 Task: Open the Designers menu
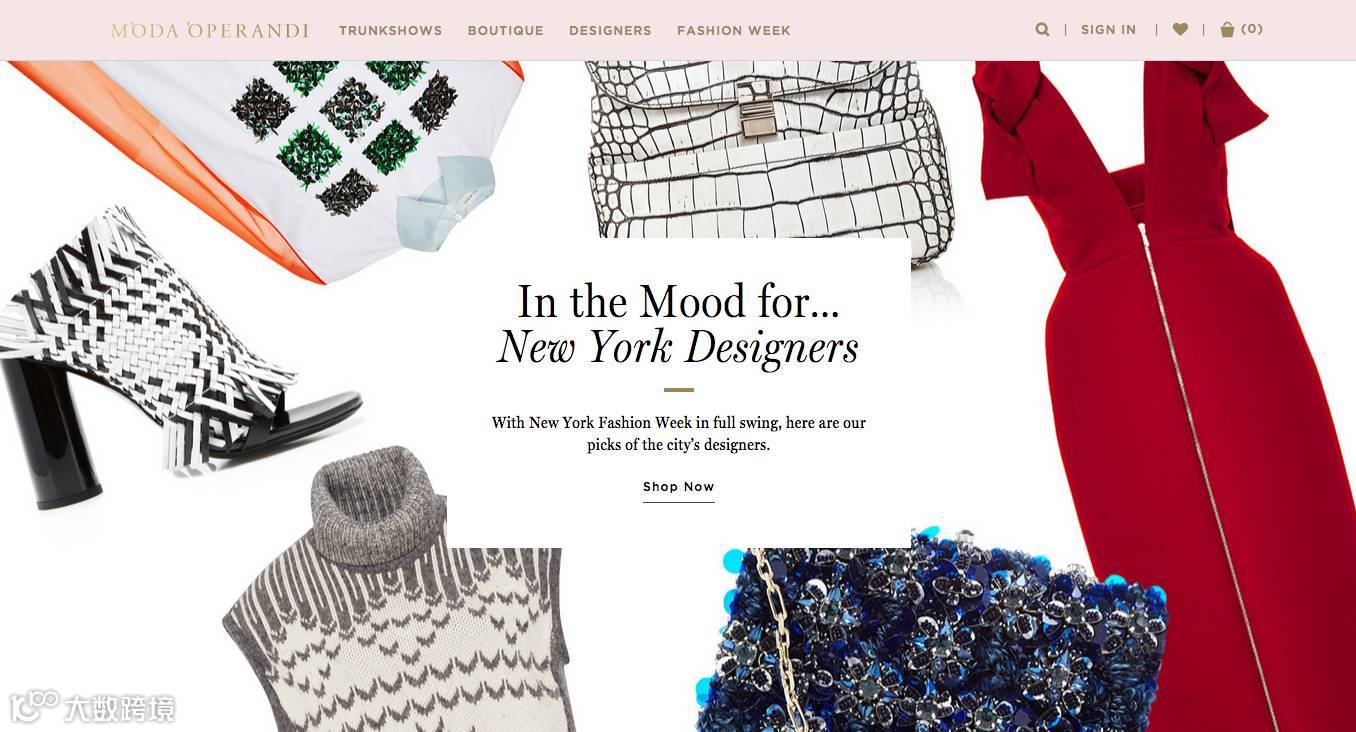coord(610,31)
